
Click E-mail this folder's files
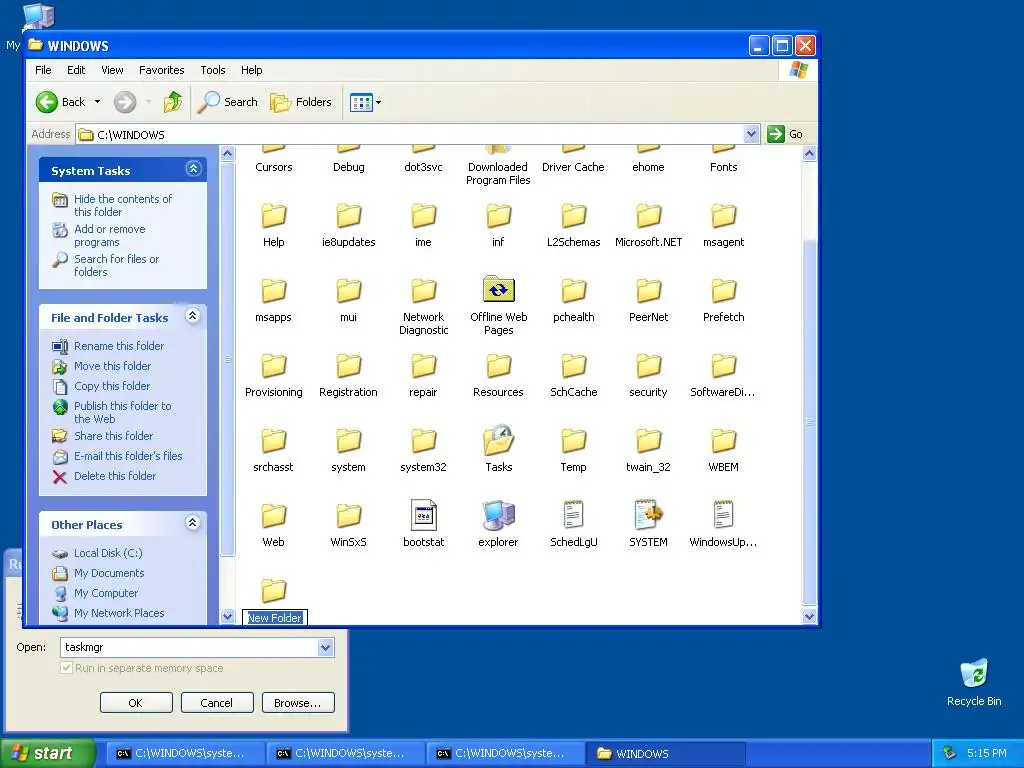[x=128, y=456]
